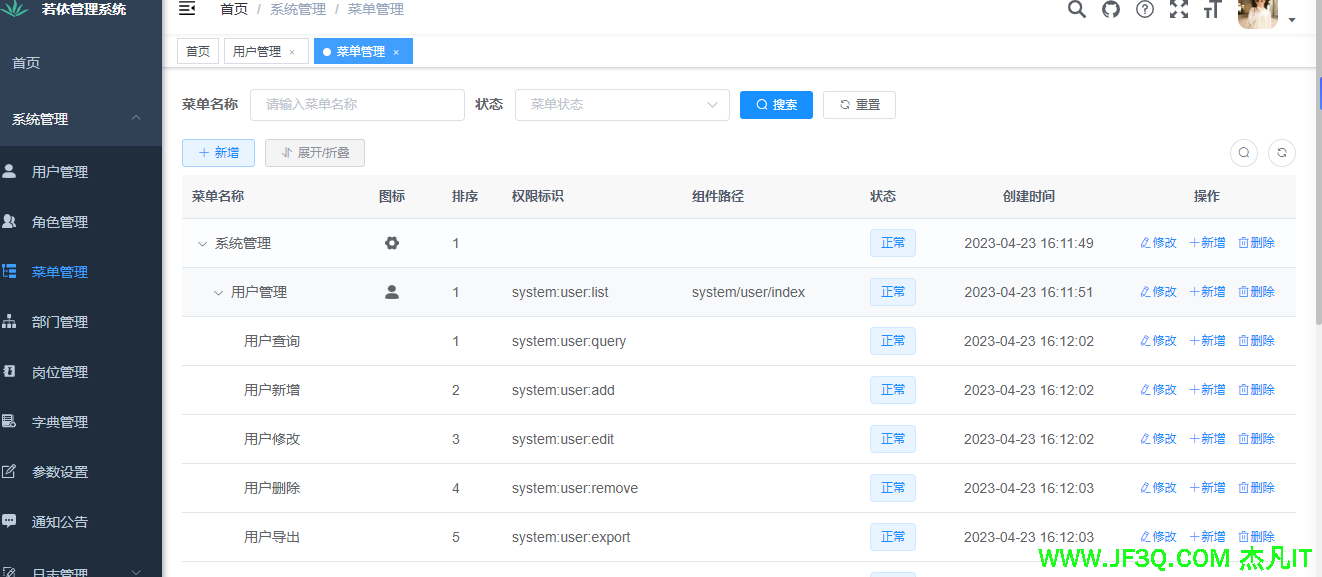Collapse the sidebar with the hamburger icon

(x=187, y=9)
